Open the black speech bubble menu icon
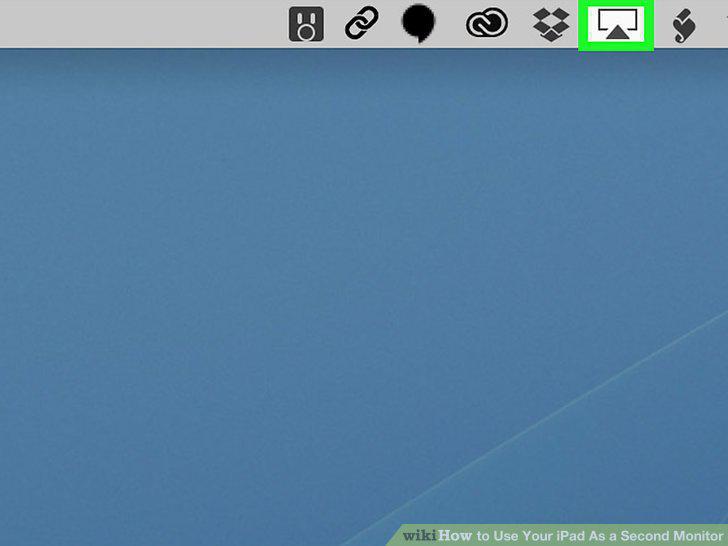 click(x=418, y=23)
